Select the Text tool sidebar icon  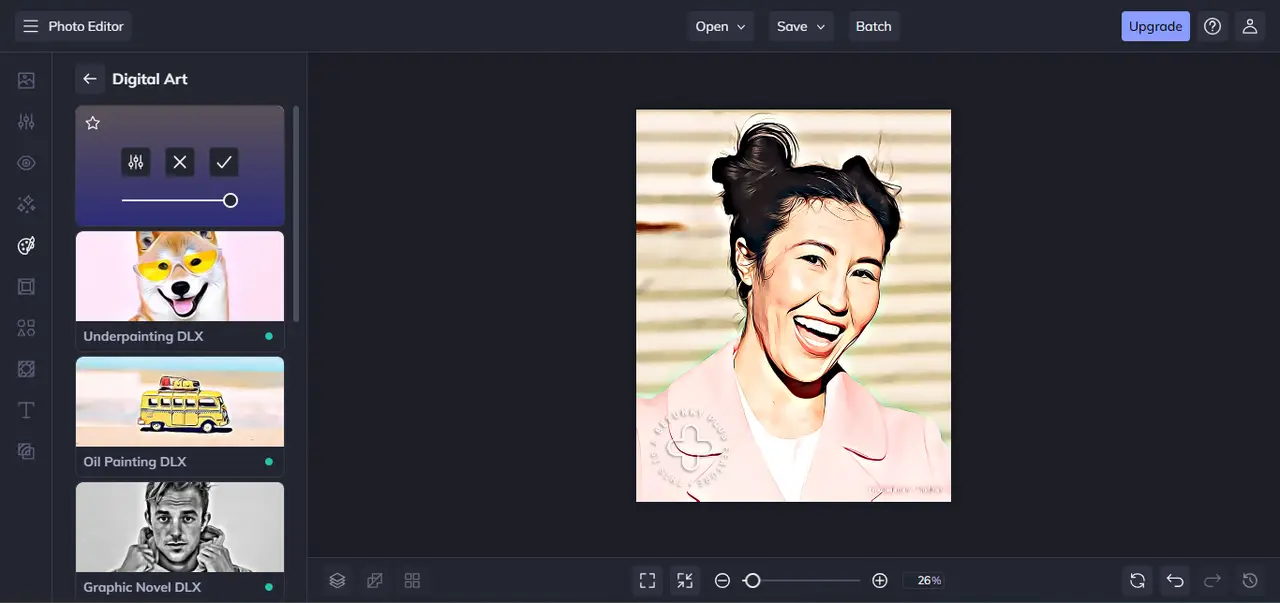pyautogui.click(x=26, y=410)
